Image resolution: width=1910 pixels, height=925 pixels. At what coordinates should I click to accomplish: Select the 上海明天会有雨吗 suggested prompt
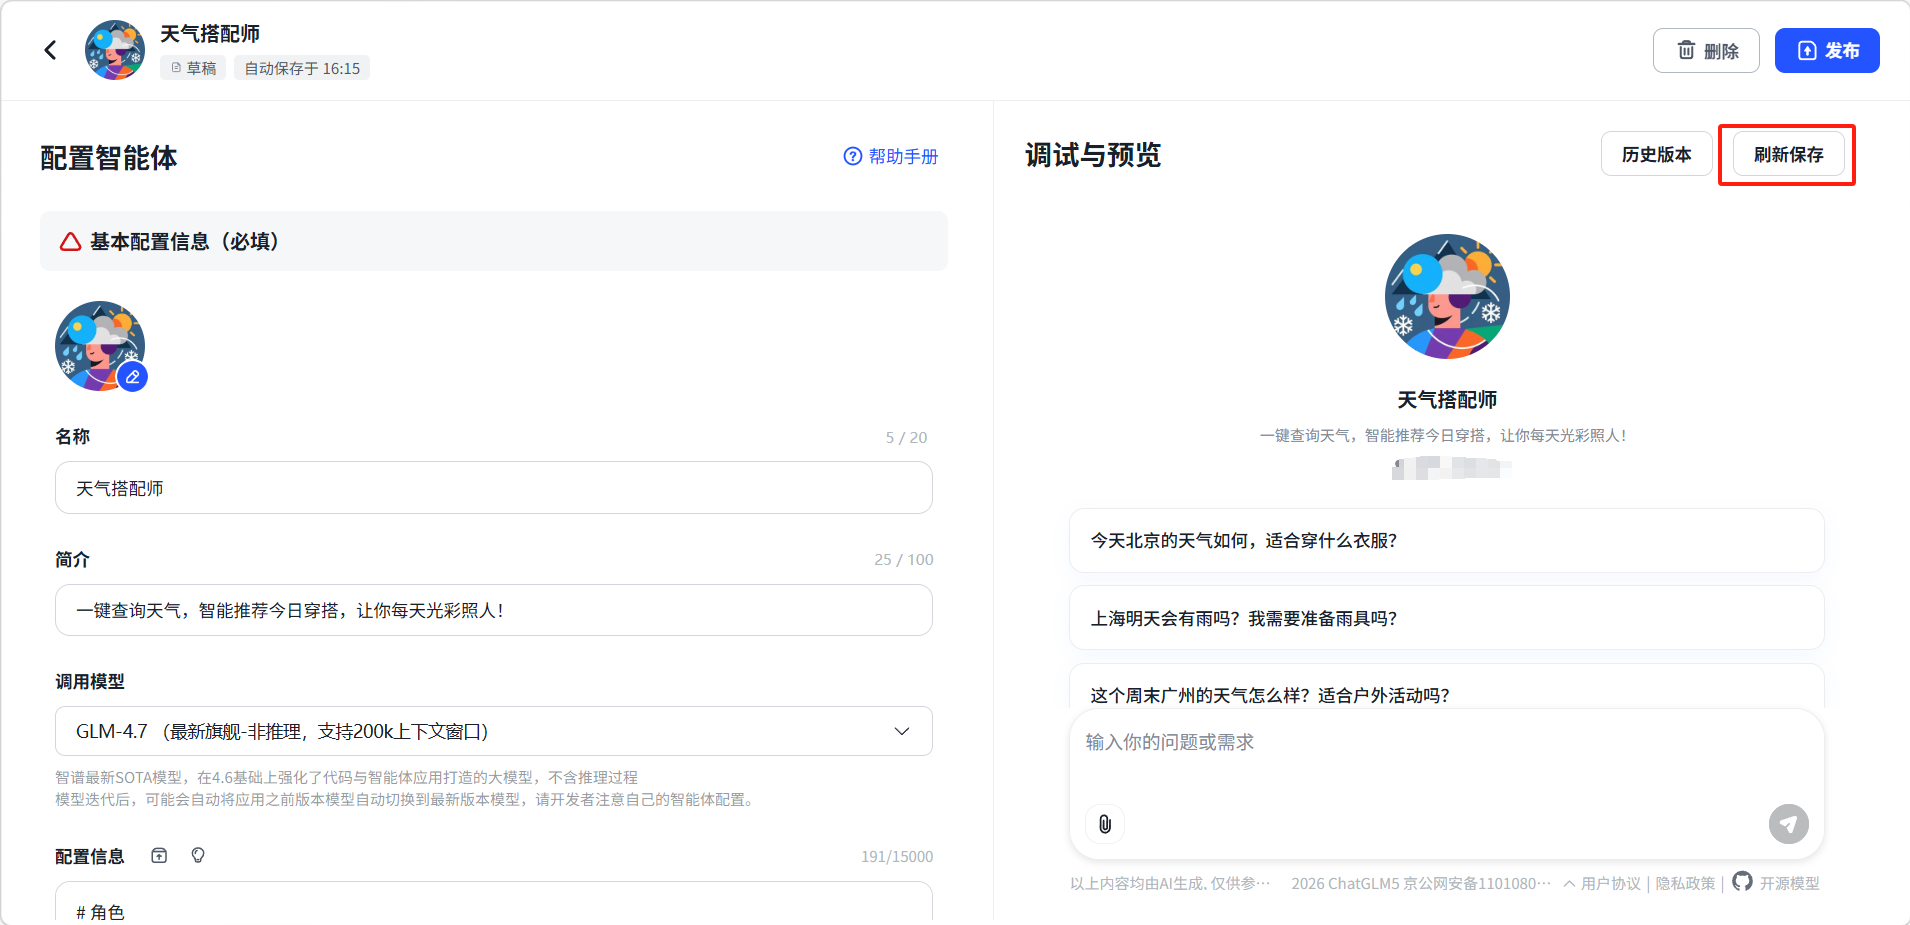[1446, 618]
